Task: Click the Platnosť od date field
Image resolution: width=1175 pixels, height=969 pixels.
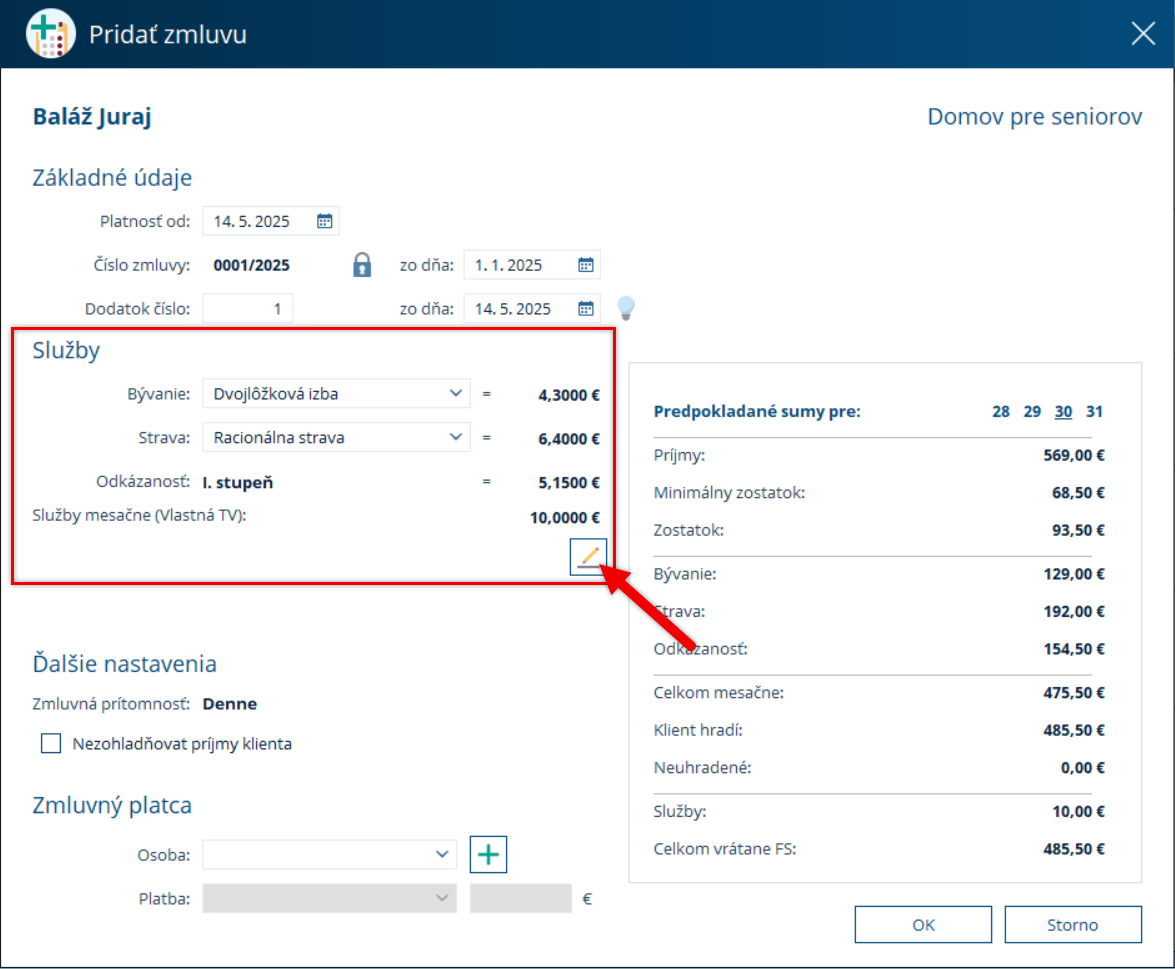Action: tap(271, 221)
